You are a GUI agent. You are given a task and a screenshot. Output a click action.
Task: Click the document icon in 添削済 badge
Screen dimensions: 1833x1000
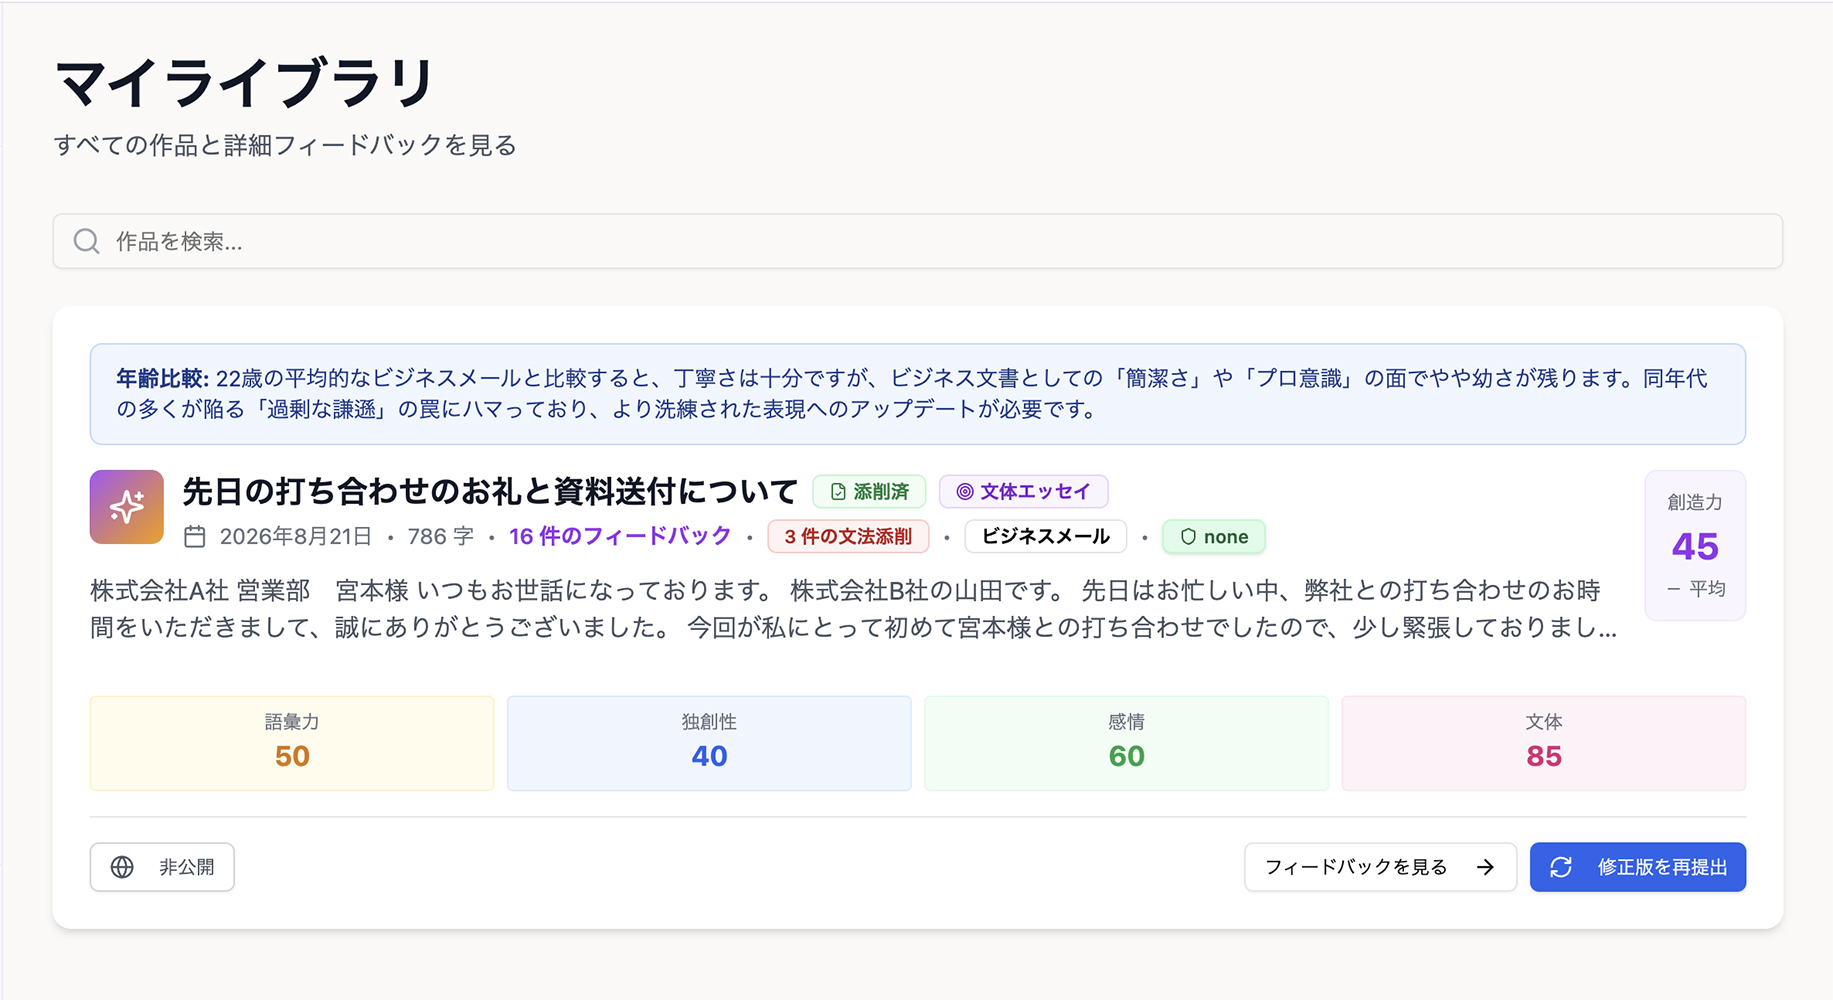click(838, 492)
